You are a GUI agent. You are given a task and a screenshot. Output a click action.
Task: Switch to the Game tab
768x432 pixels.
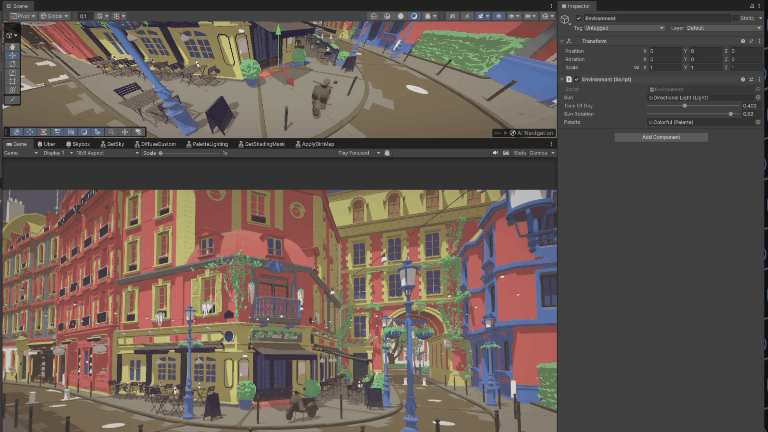tap(17, 144)
